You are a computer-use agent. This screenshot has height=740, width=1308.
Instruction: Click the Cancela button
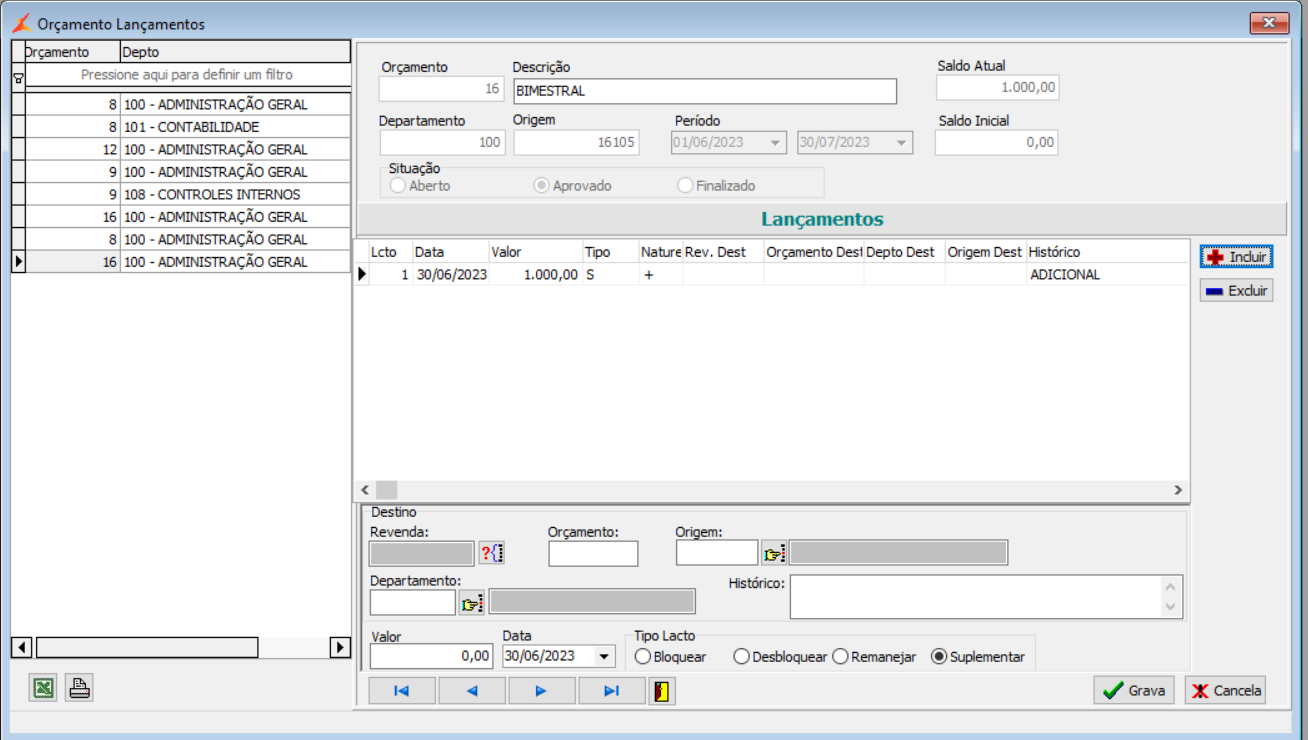(1225, 690)
